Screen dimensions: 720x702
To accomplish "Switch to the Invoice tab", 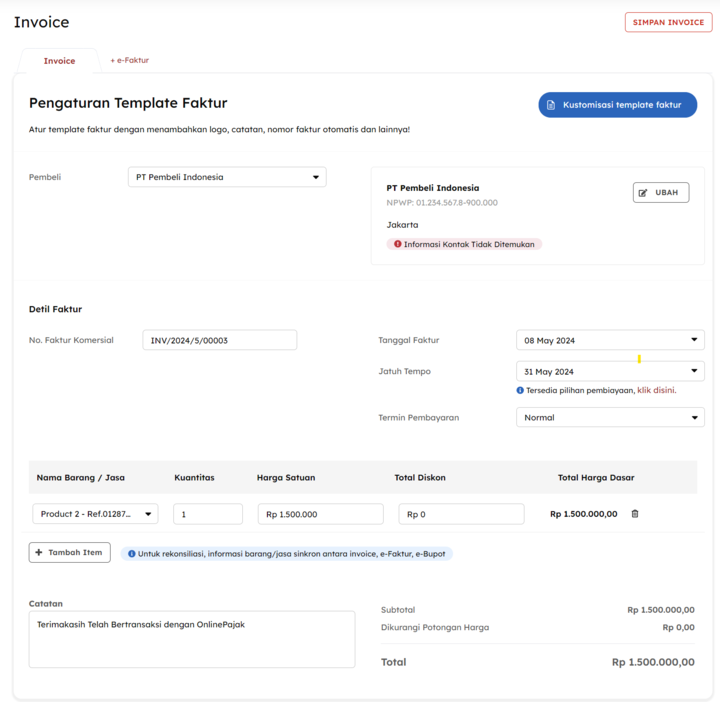I will coord(59,61).
